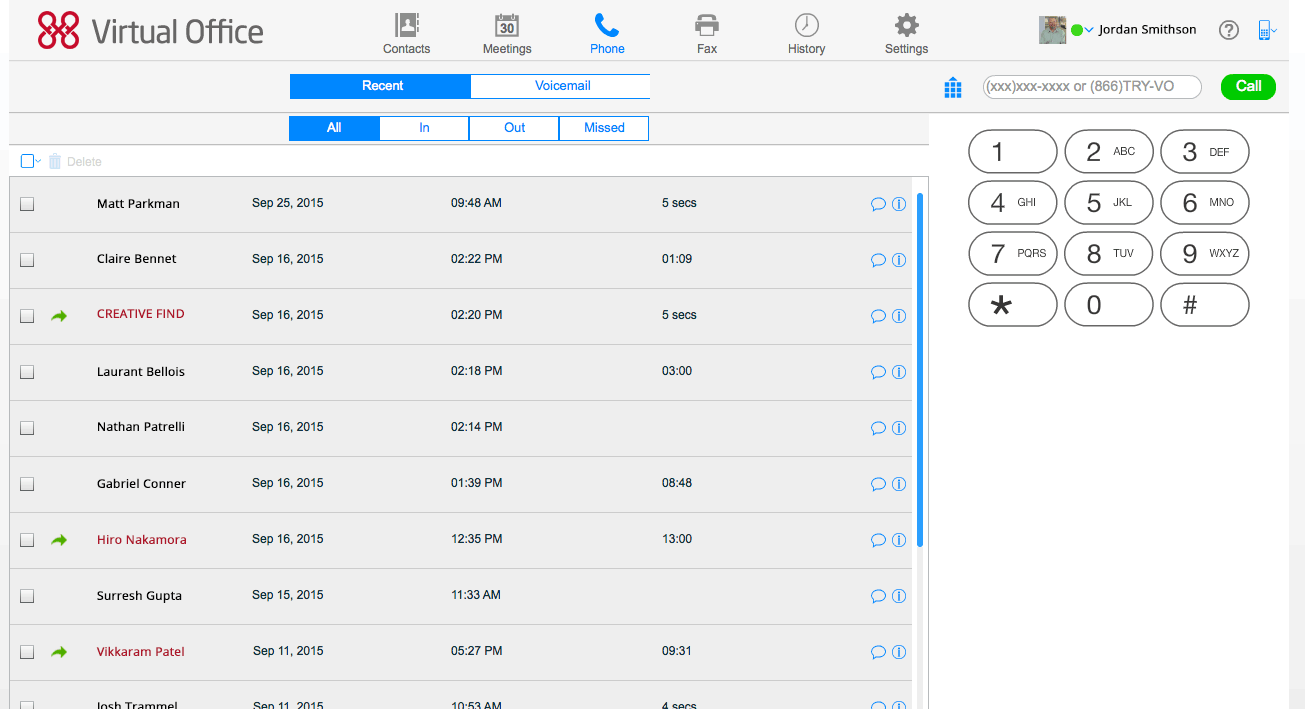Click the help question mark icon
This screenshot has width=1305, height=709.
pyautogui.click(x=1229, y=30)
